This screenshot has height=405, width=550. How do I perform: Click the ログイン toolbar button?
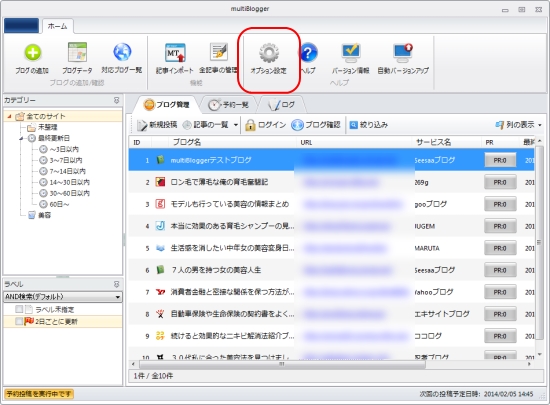[x=266, y=125]
